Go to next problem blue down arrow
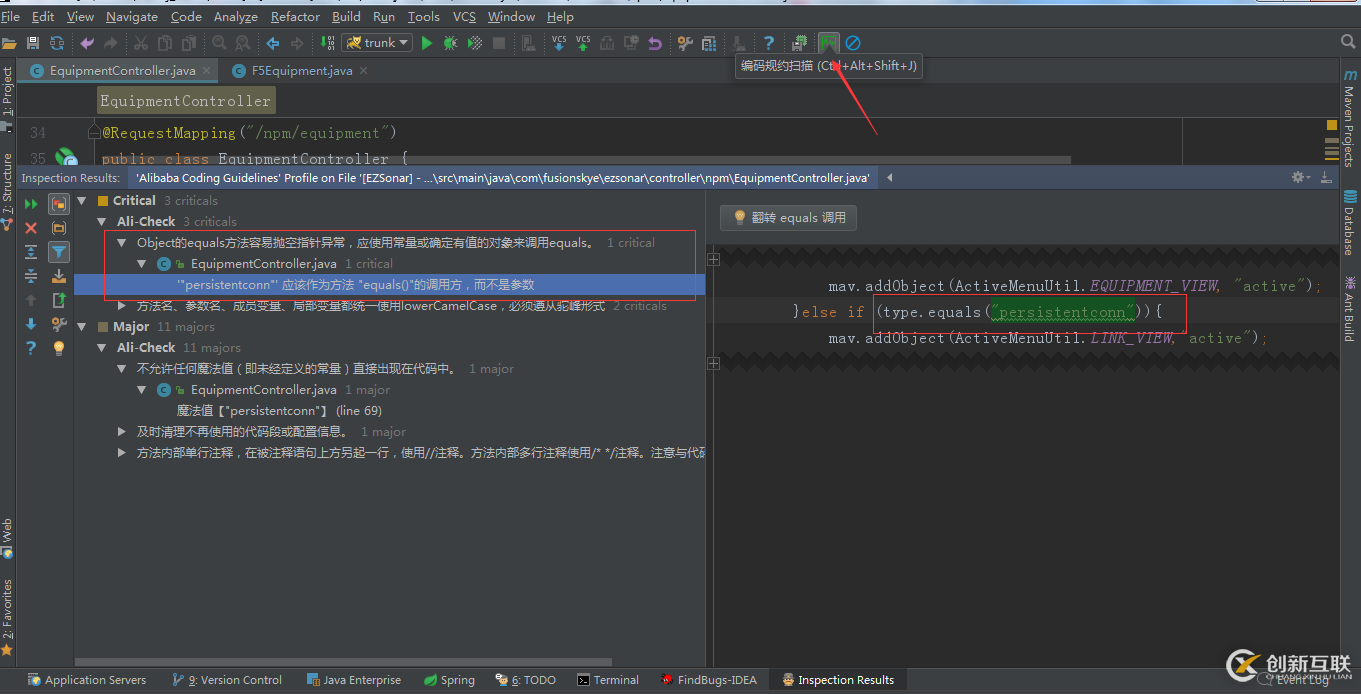 pyautogui.click(x=31, y=324)
